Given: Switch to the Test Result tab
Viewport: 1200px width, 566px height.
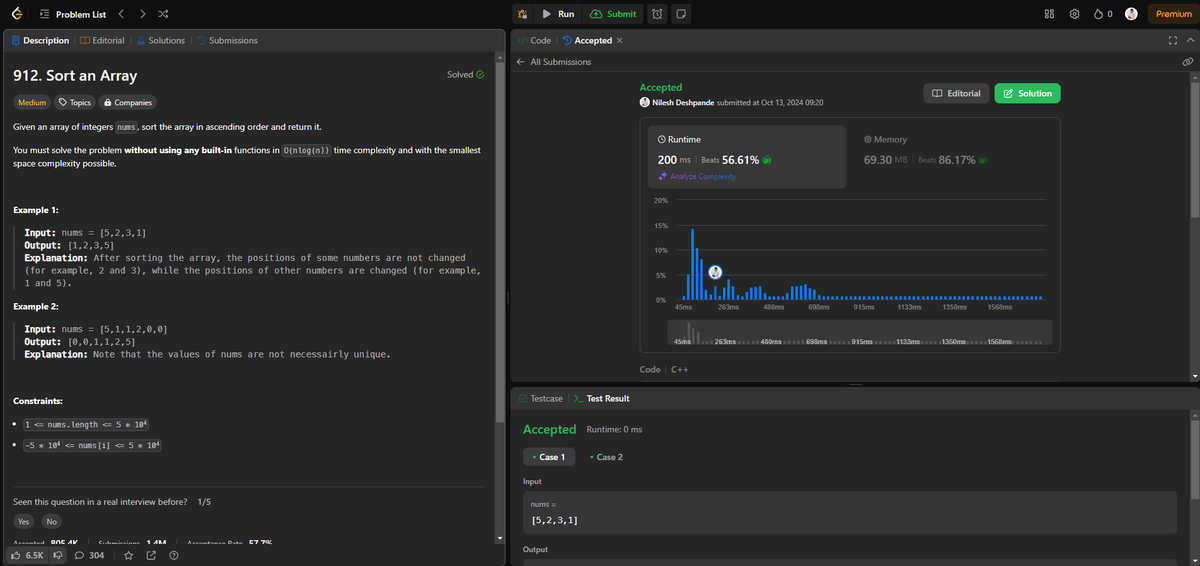Looking at the screenshot, I should (x=601, y=398).
